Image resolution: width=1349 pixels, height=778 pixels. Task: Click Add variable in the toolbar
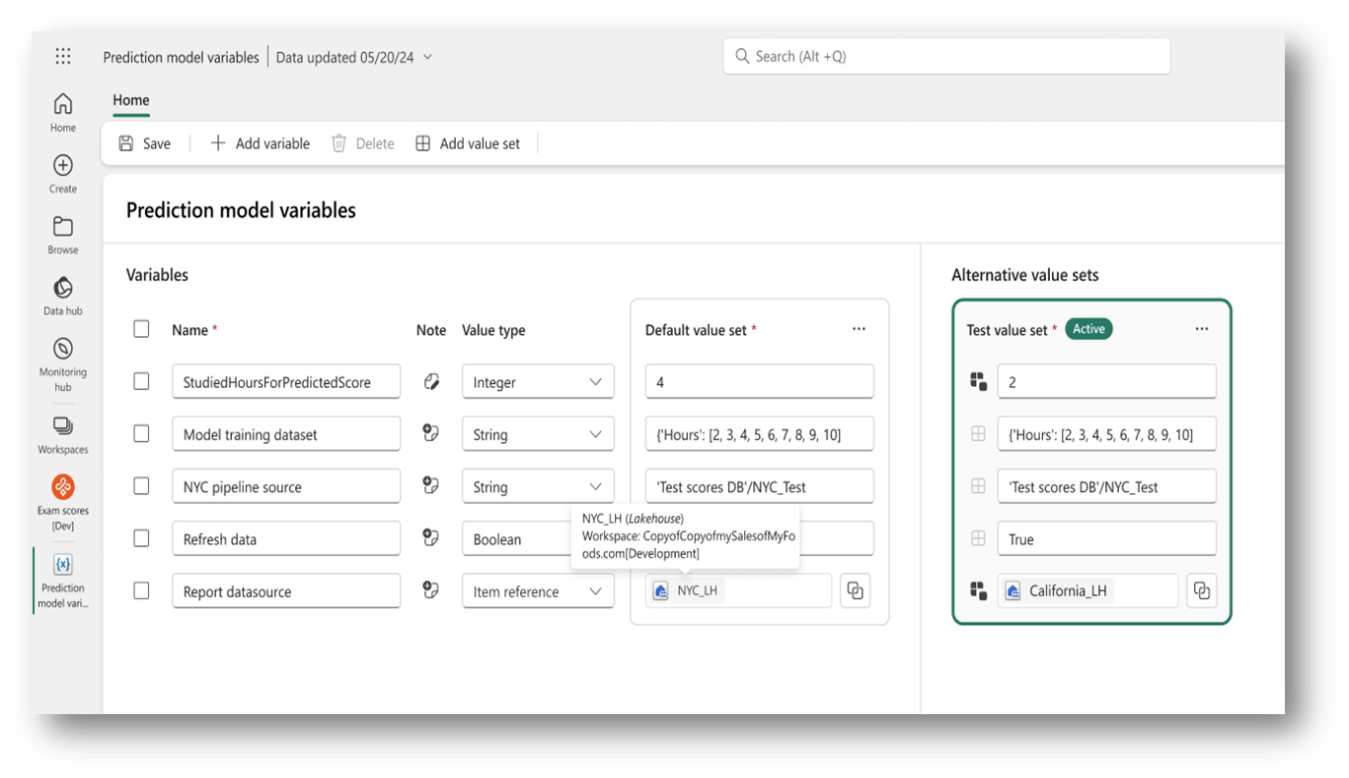pos(260,144)
